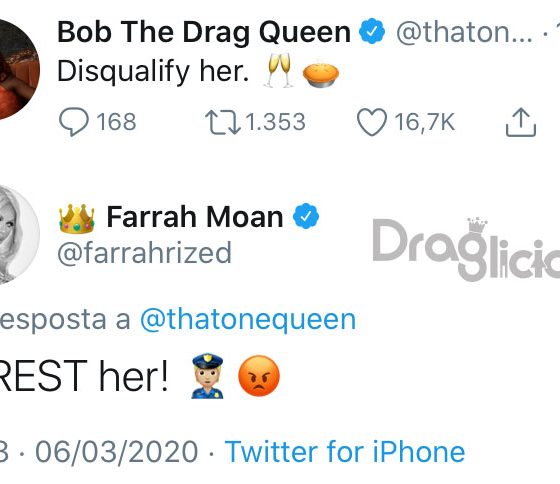Screen dimensions: 560x484
Task: Click the crown emoji beside Farrah Moan
Action: [x=77, y=218]
